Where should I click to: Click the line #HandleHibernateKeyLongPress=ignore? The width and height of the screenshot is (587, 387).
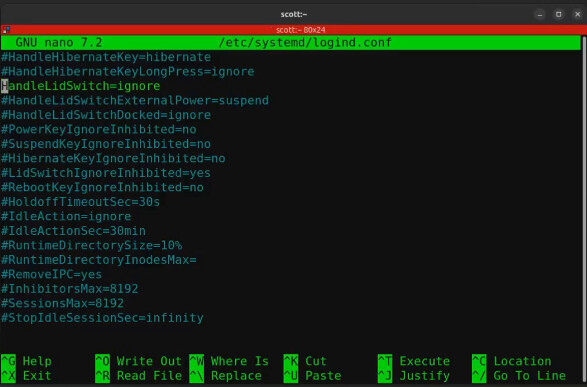128,72
